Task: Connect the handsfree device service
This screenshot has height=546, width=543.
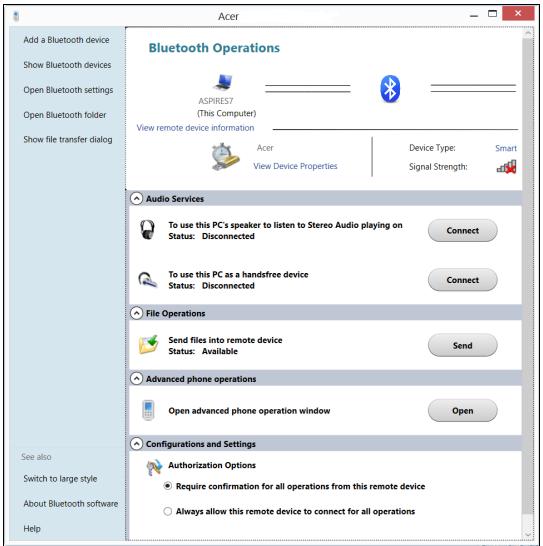Action: (463, 280)
